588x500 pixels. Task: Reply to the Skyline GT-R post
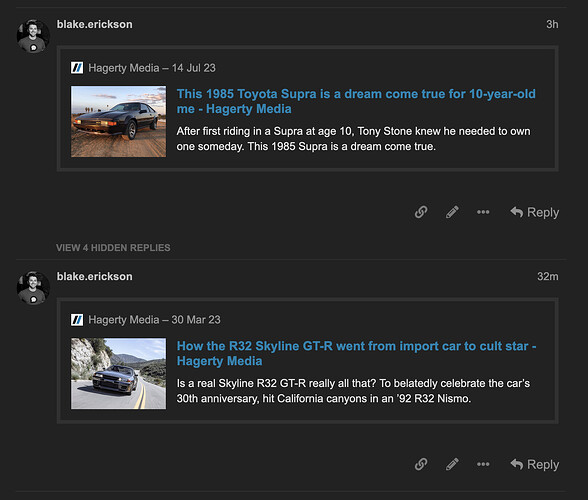[535, 464]
